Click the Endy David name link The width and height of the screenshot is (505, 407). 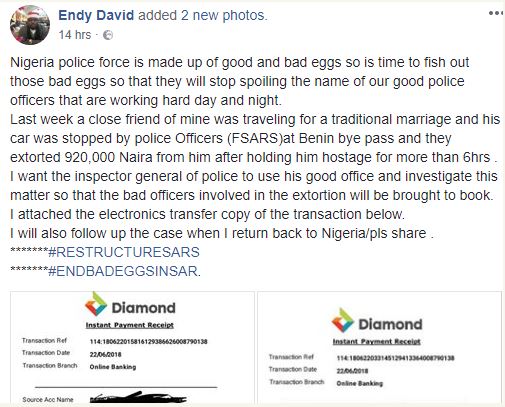(96, 15)
